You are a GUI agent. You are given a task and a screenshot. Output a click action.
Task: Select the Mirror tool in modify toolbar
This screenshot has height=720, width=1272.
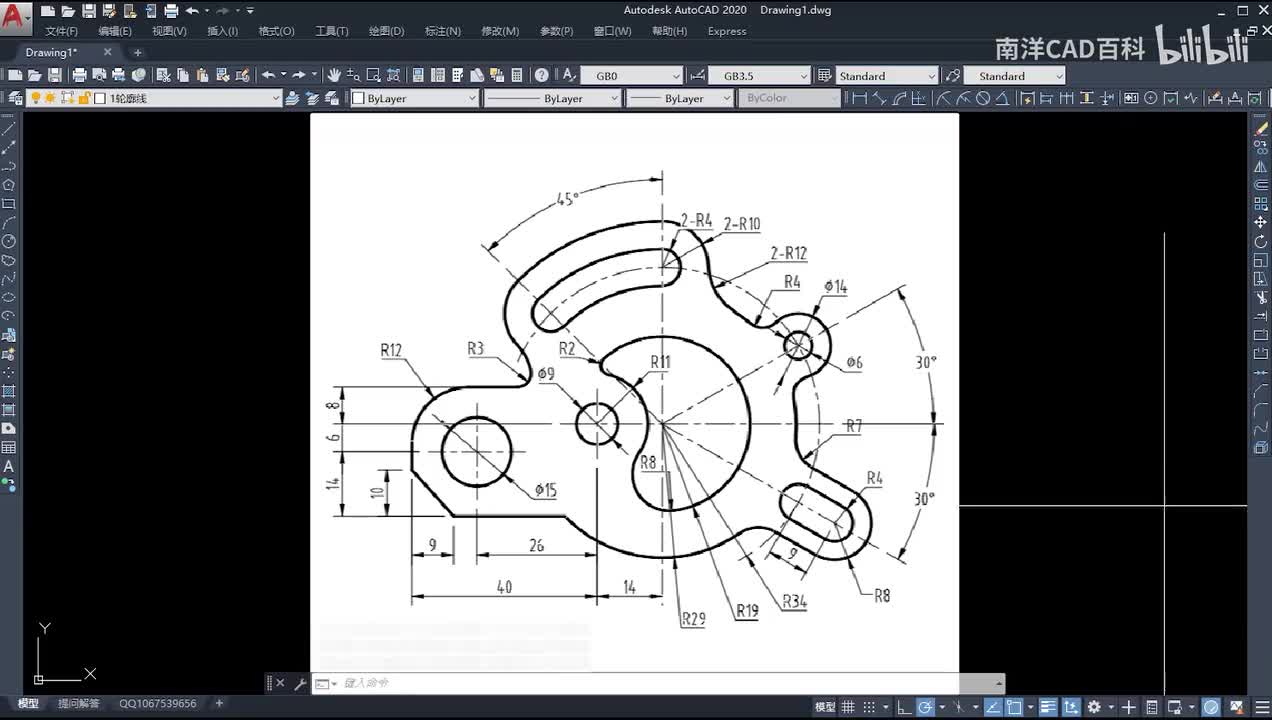coord(1261,166)
